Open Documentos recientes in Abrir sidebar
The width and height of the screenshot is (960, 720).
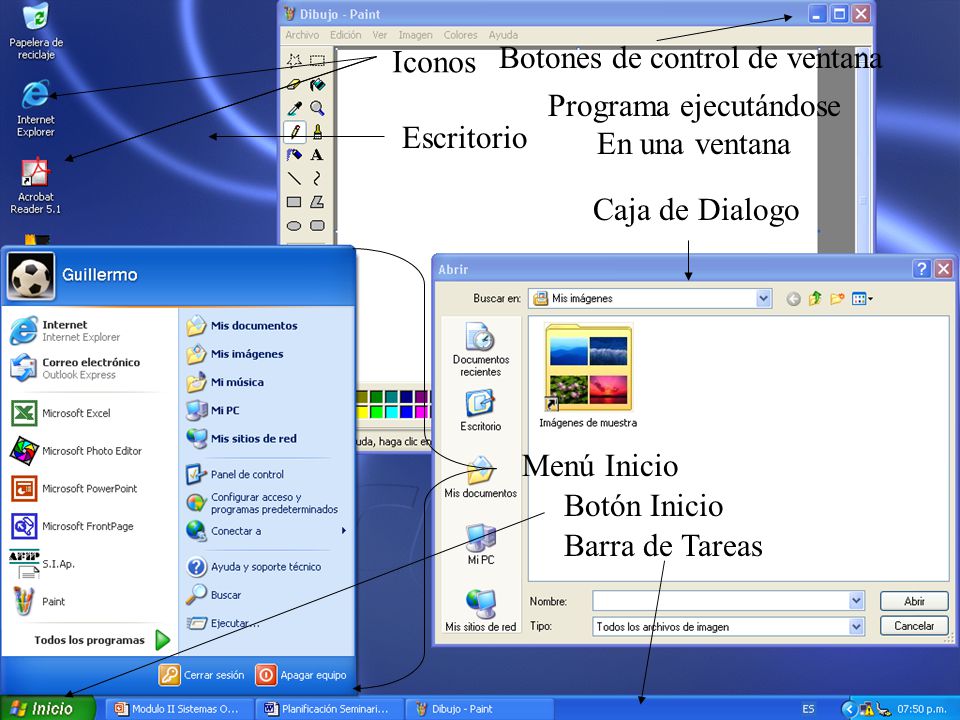(x=481, y=350)
